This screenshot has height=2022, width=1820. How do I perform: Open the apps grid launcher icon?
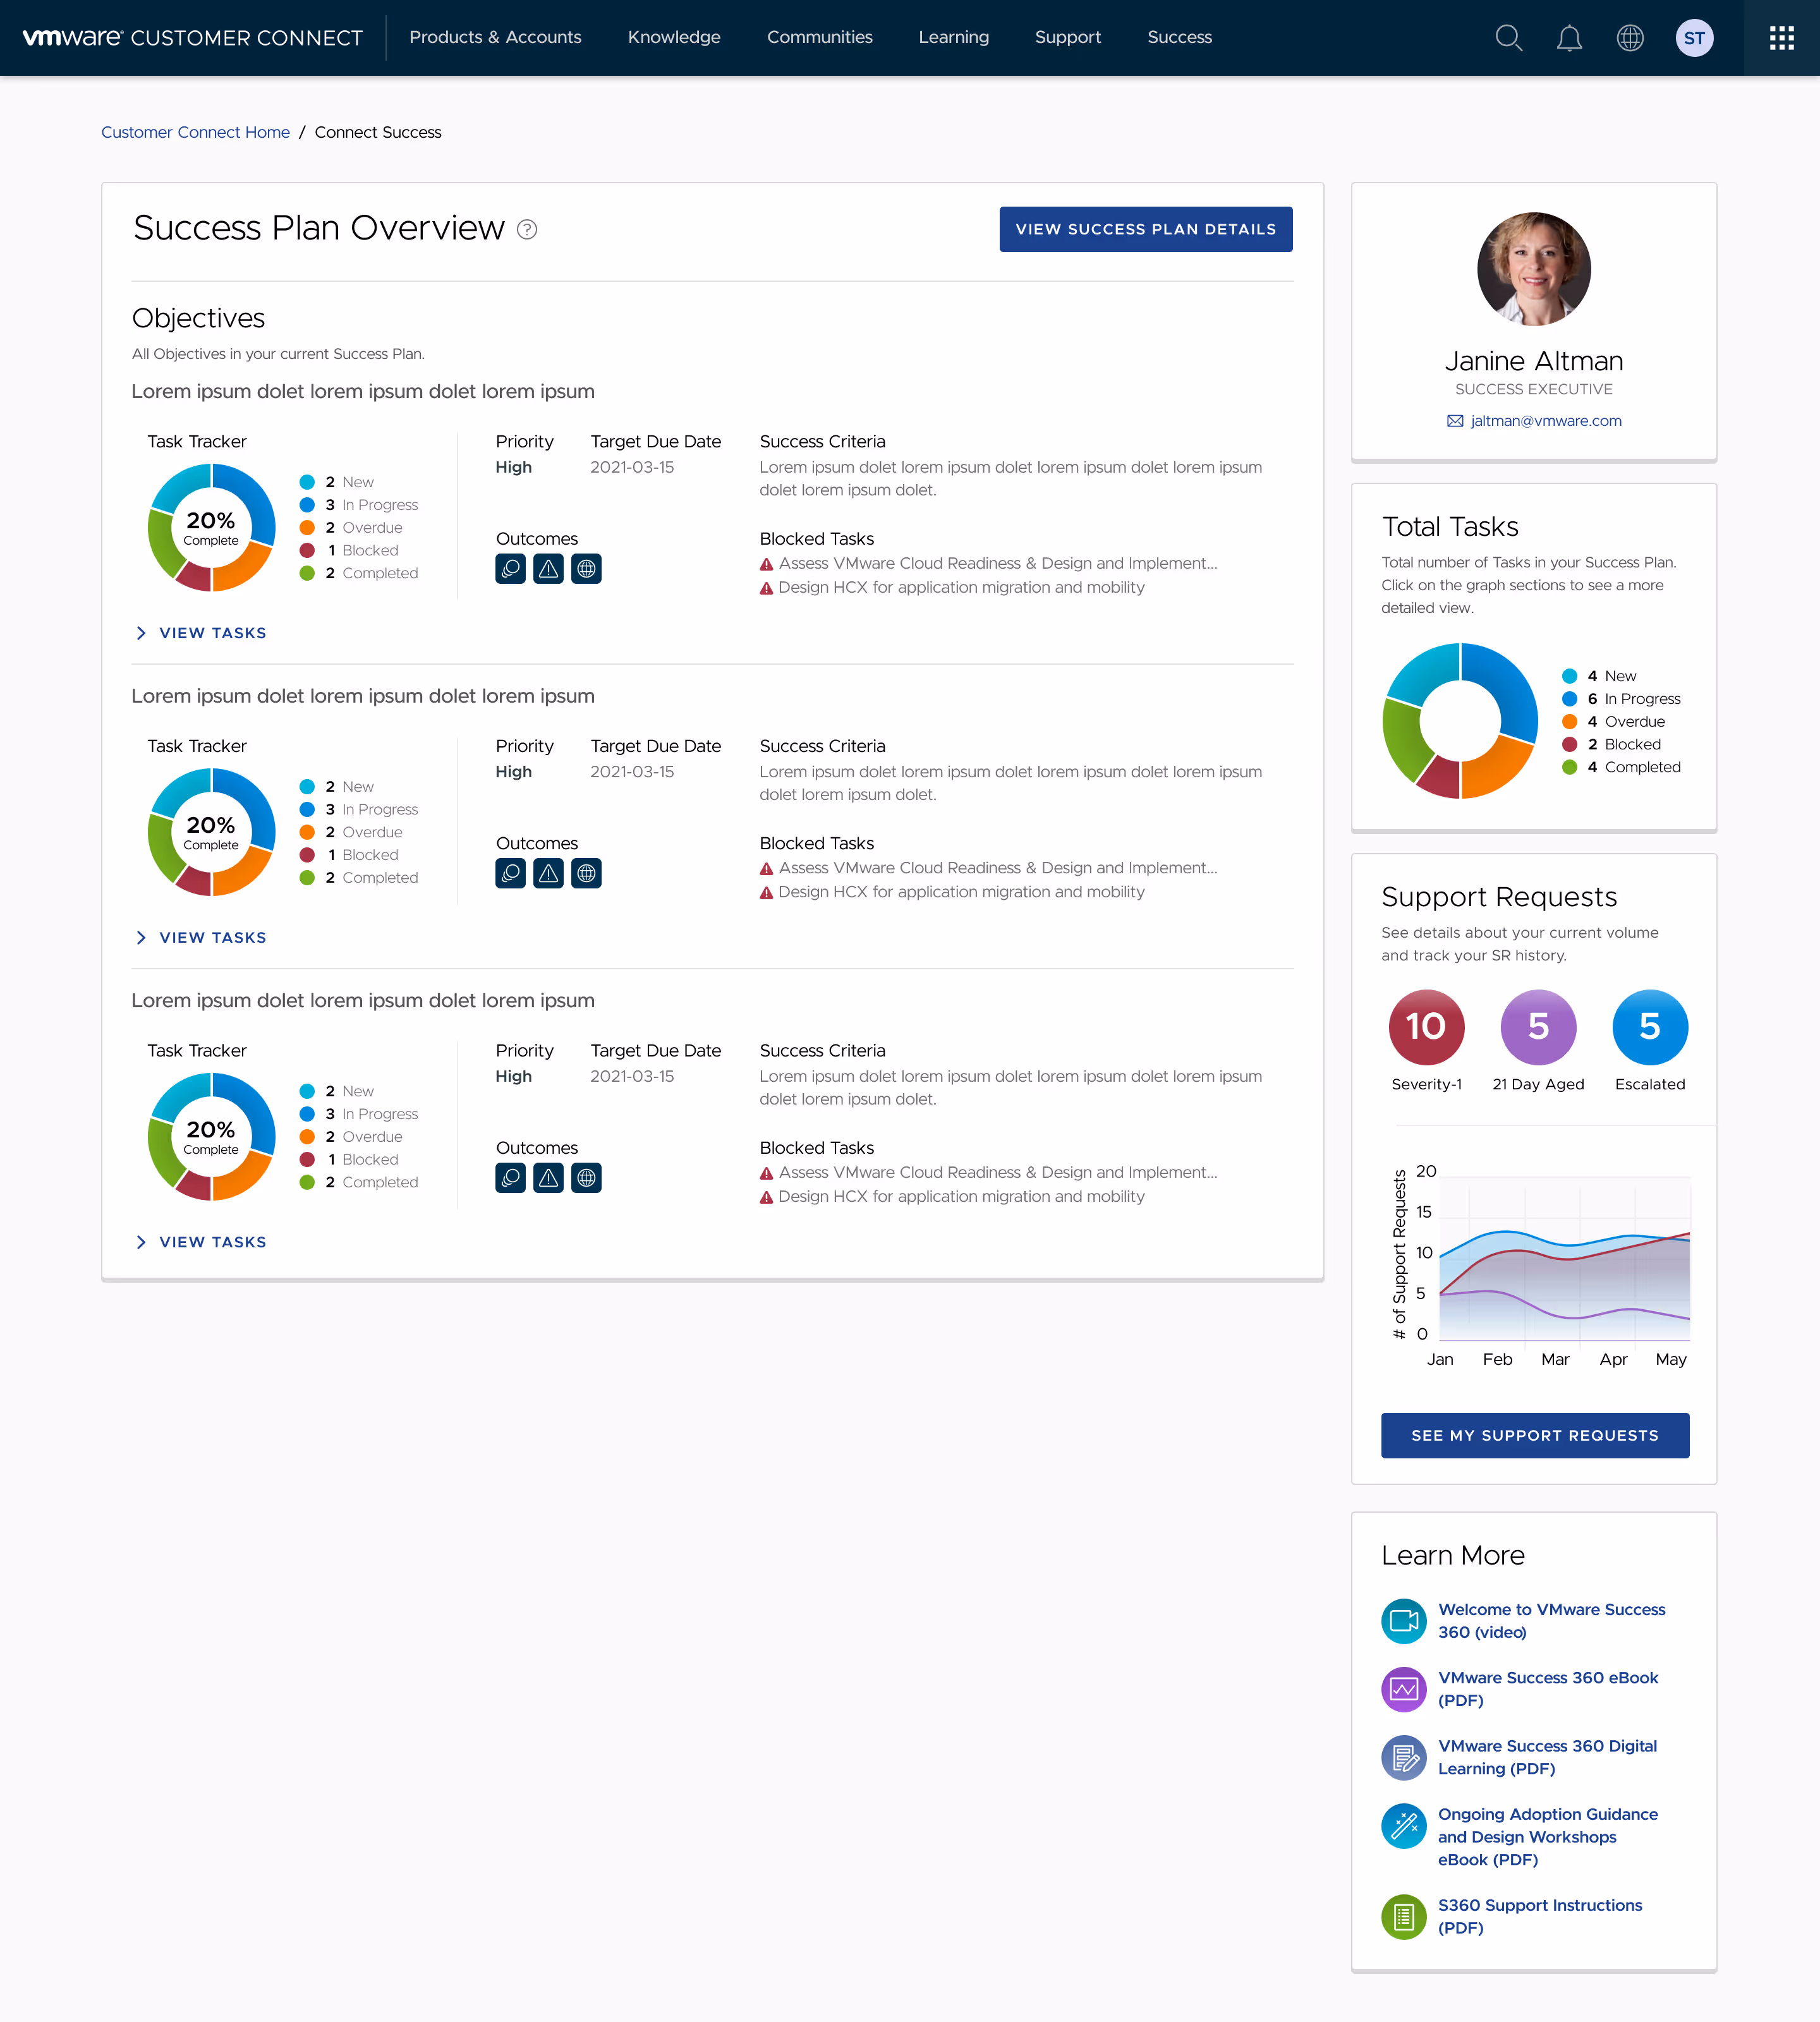[x=1781, y=38]
